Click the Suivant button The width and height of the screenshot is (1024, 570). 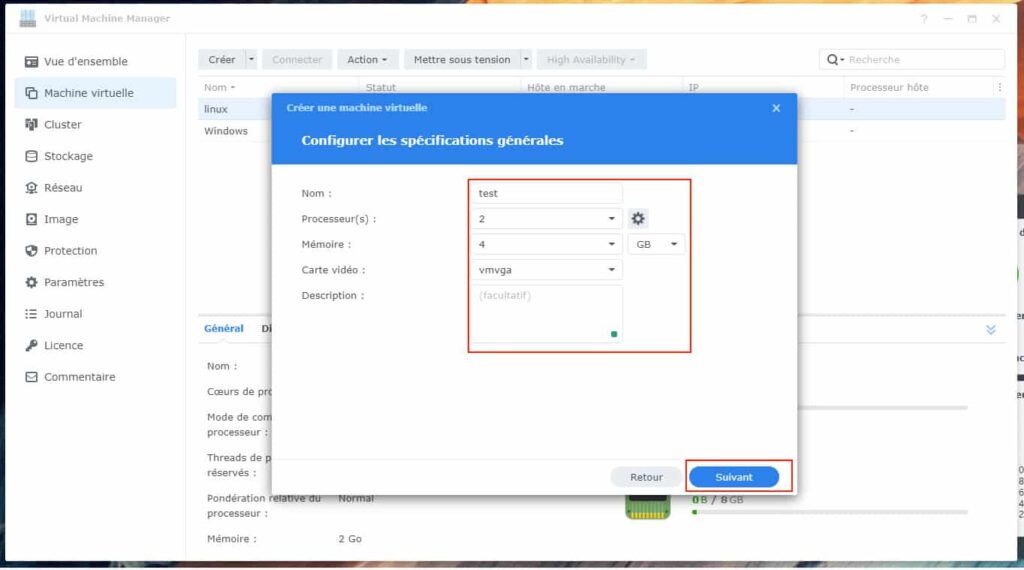tap(733, 477)
